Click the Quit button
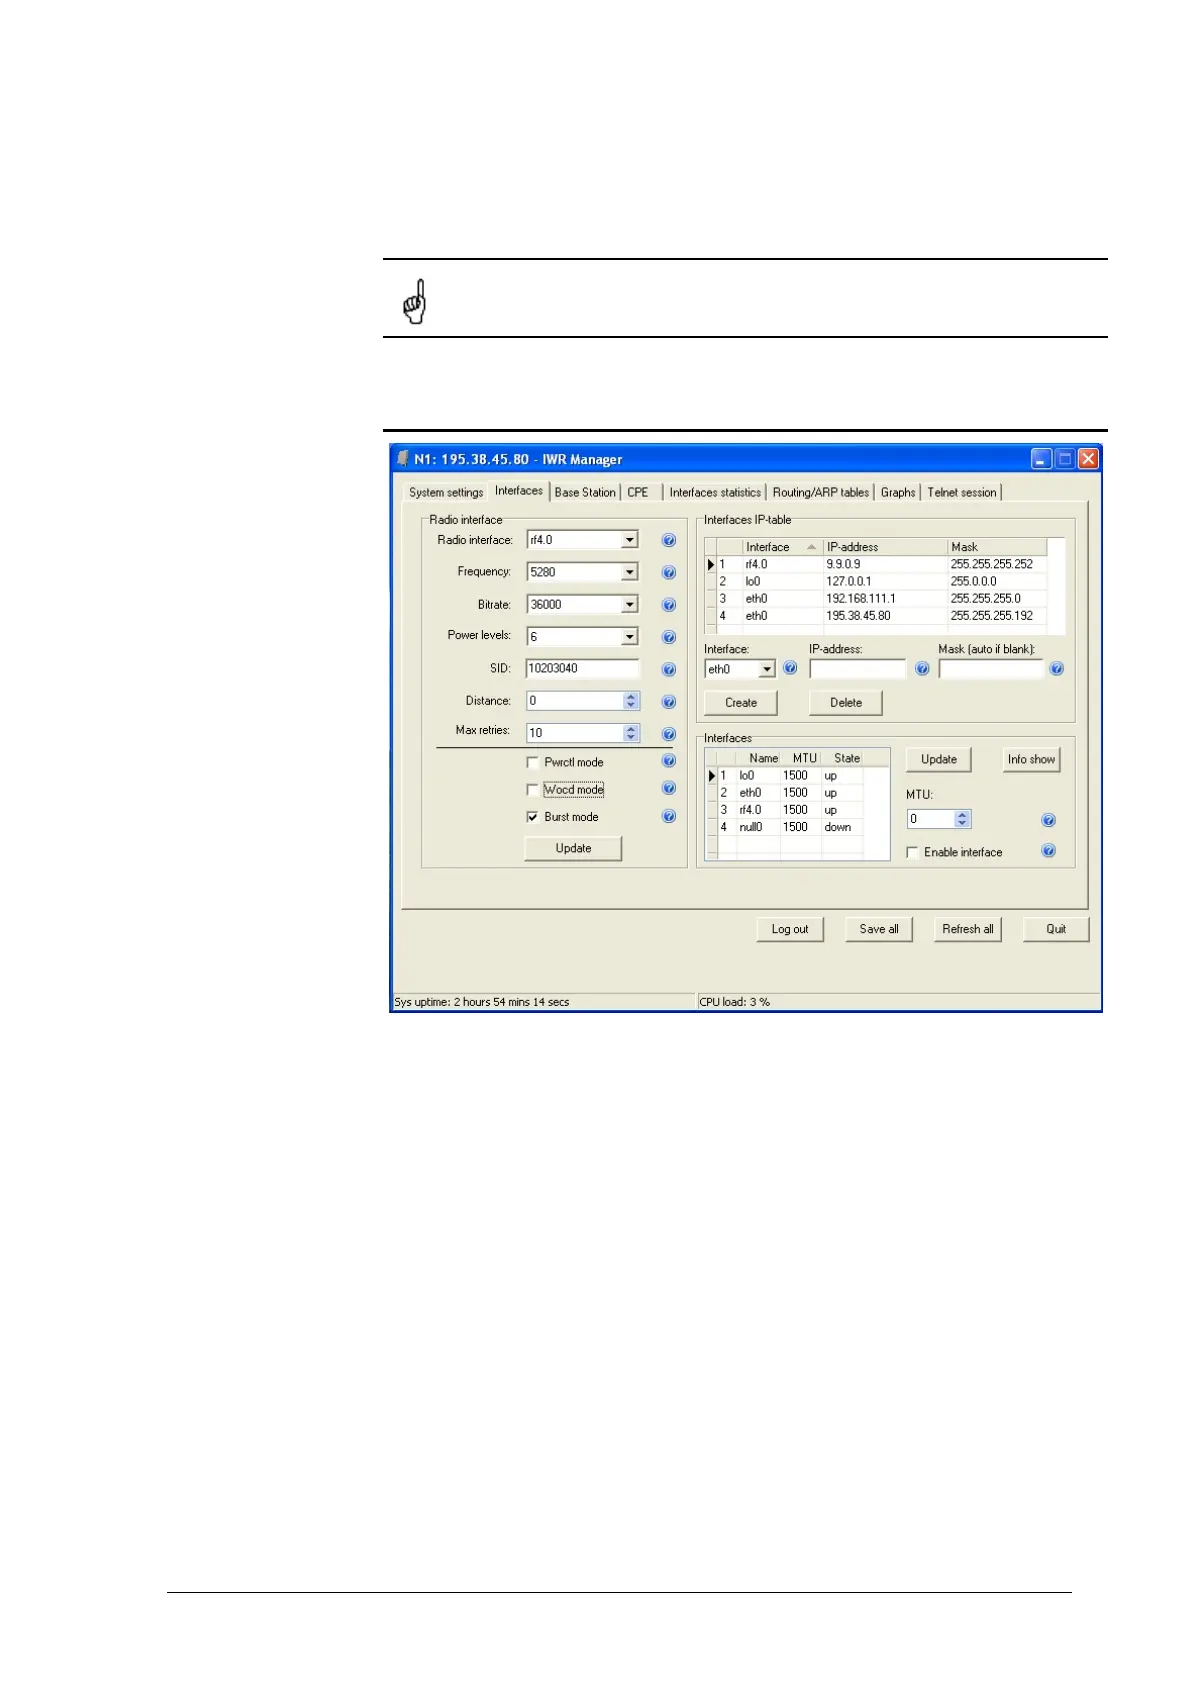Viewport: 1190px width, 1684px height. (1056, 929)
